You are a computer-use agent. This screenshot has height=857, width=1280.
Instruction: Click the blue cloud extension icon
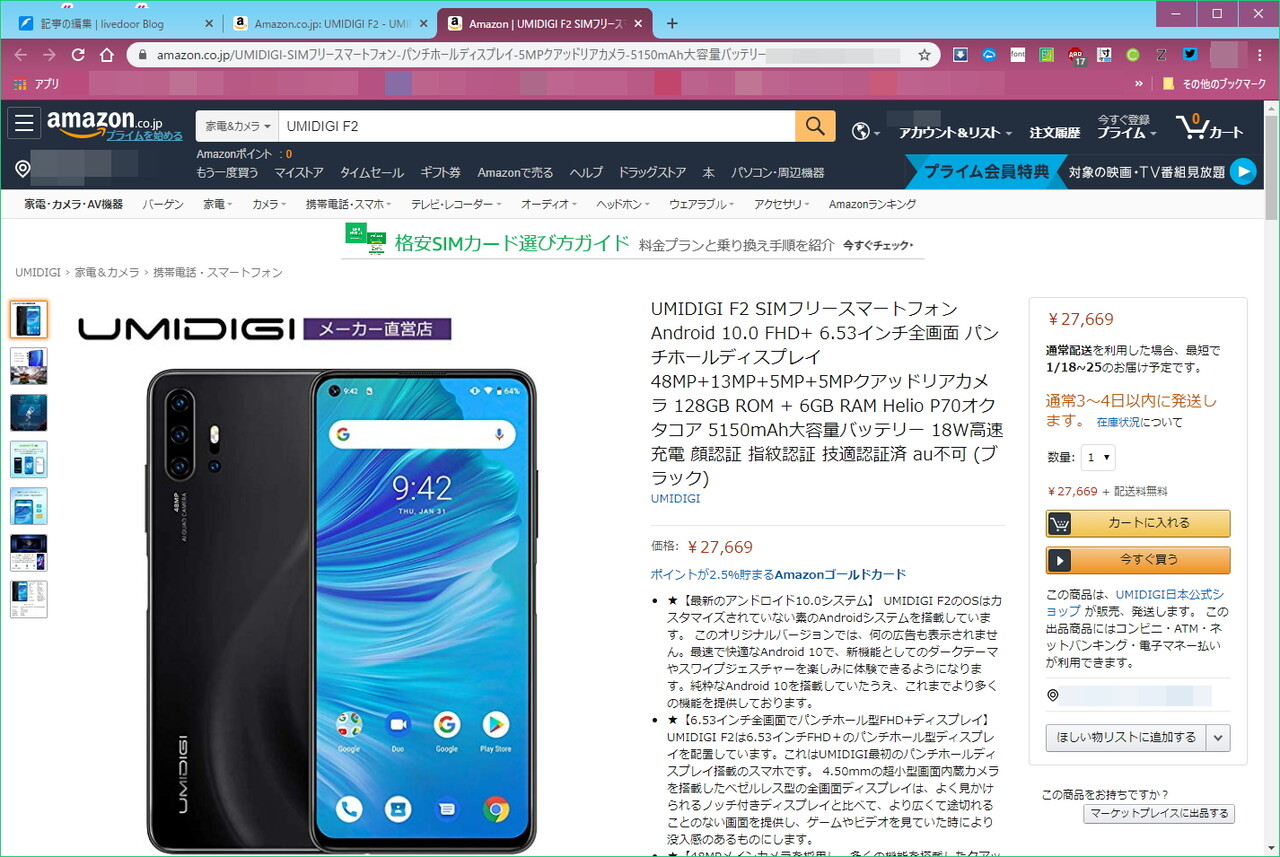click(989, 55)
